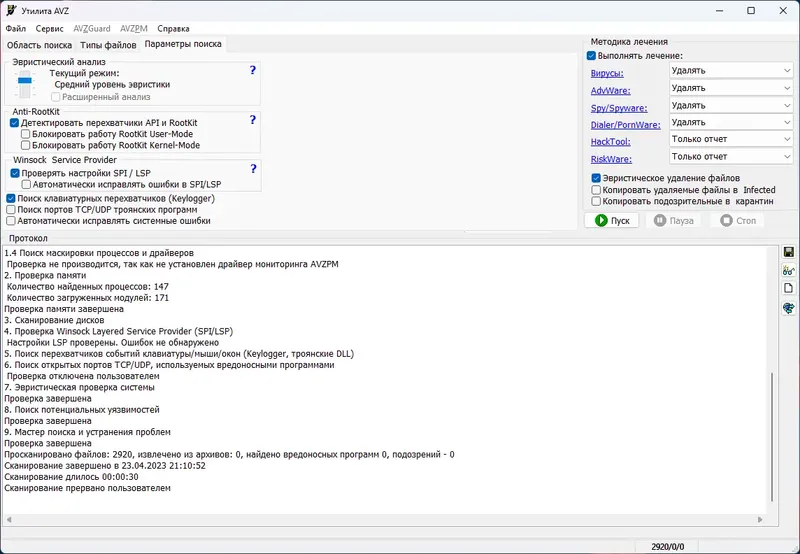This screenshot has width=800, height=554.
Task: Close the AVZ window
Action: tap(783, 11)
